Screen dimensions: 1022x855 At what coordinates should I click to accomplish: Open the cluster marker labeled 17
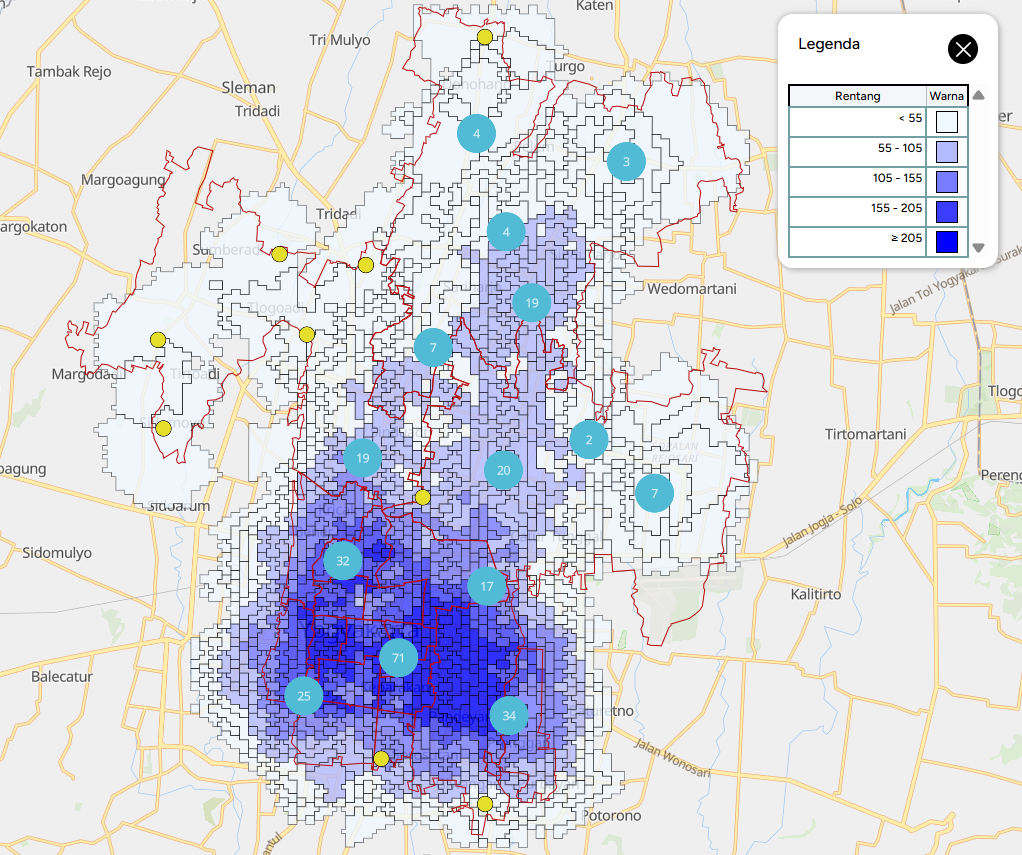click(487, 586)
